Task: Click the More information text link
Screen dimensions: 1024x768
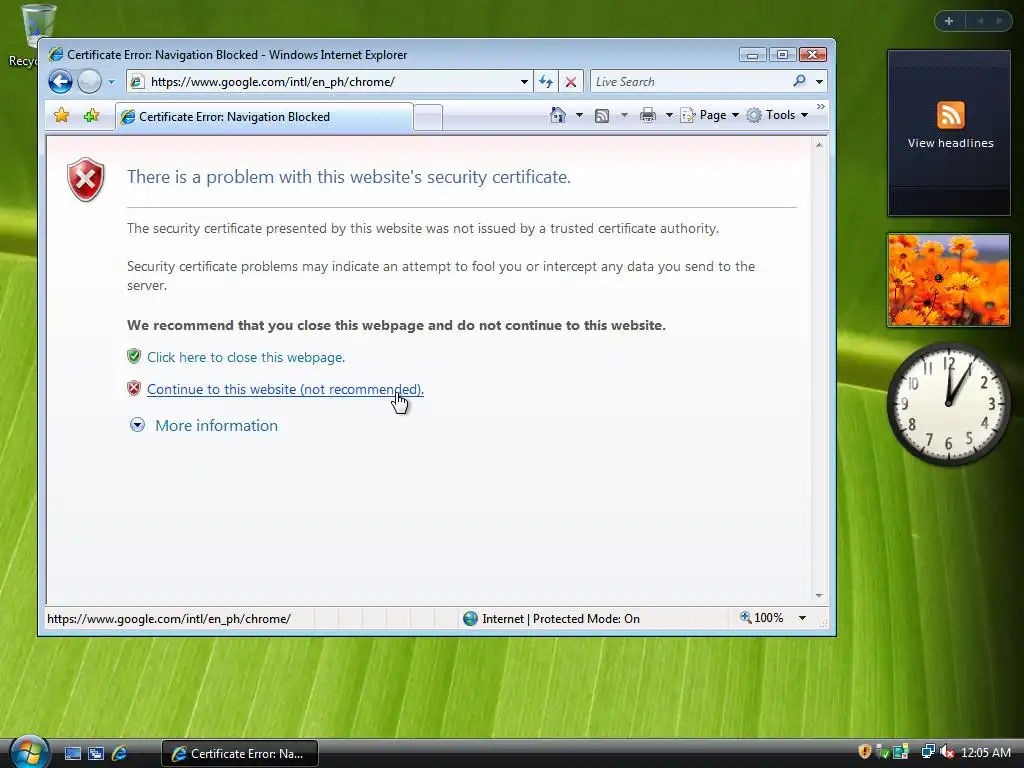Action: [216, 425]
